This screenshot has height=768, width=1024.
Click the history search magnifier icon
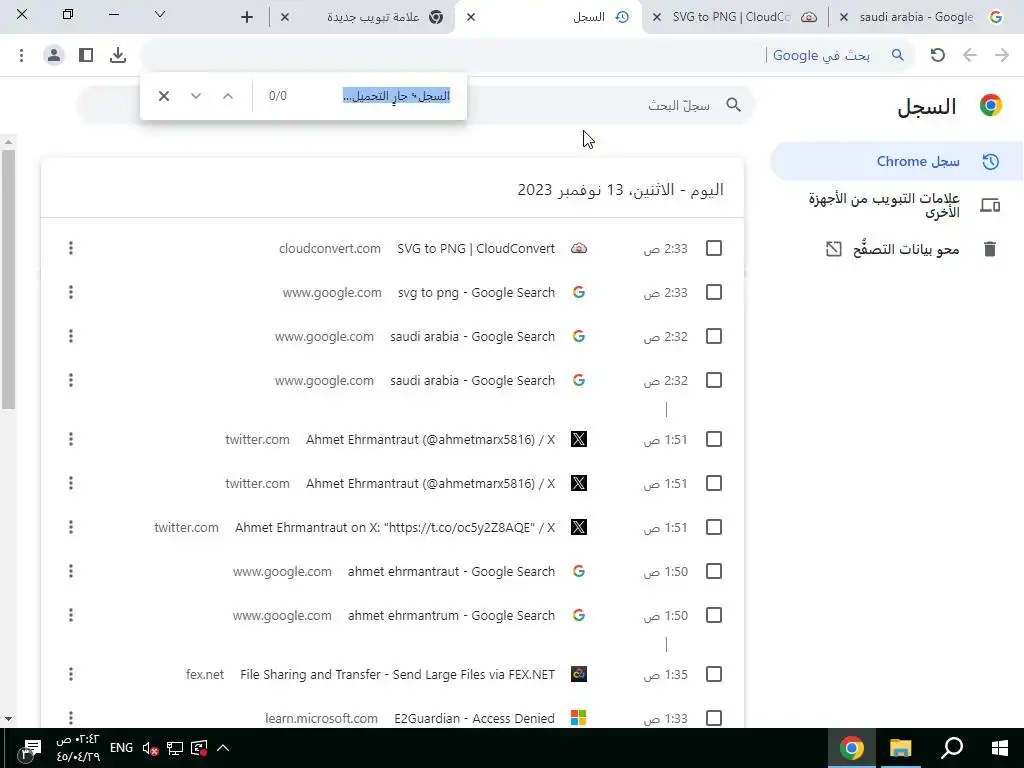point(733,104)
